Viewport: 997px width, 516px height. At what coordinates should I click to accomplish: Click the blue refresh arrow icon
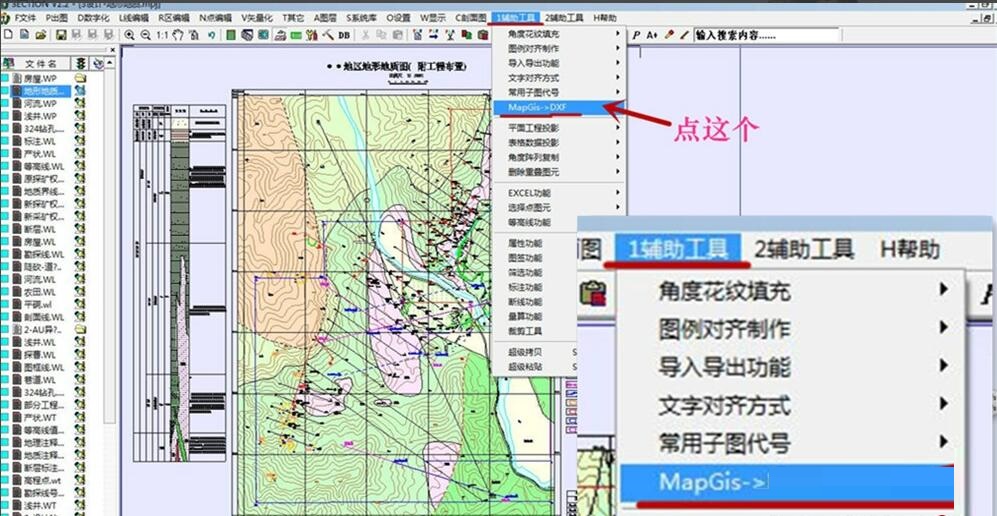(212, 35)
